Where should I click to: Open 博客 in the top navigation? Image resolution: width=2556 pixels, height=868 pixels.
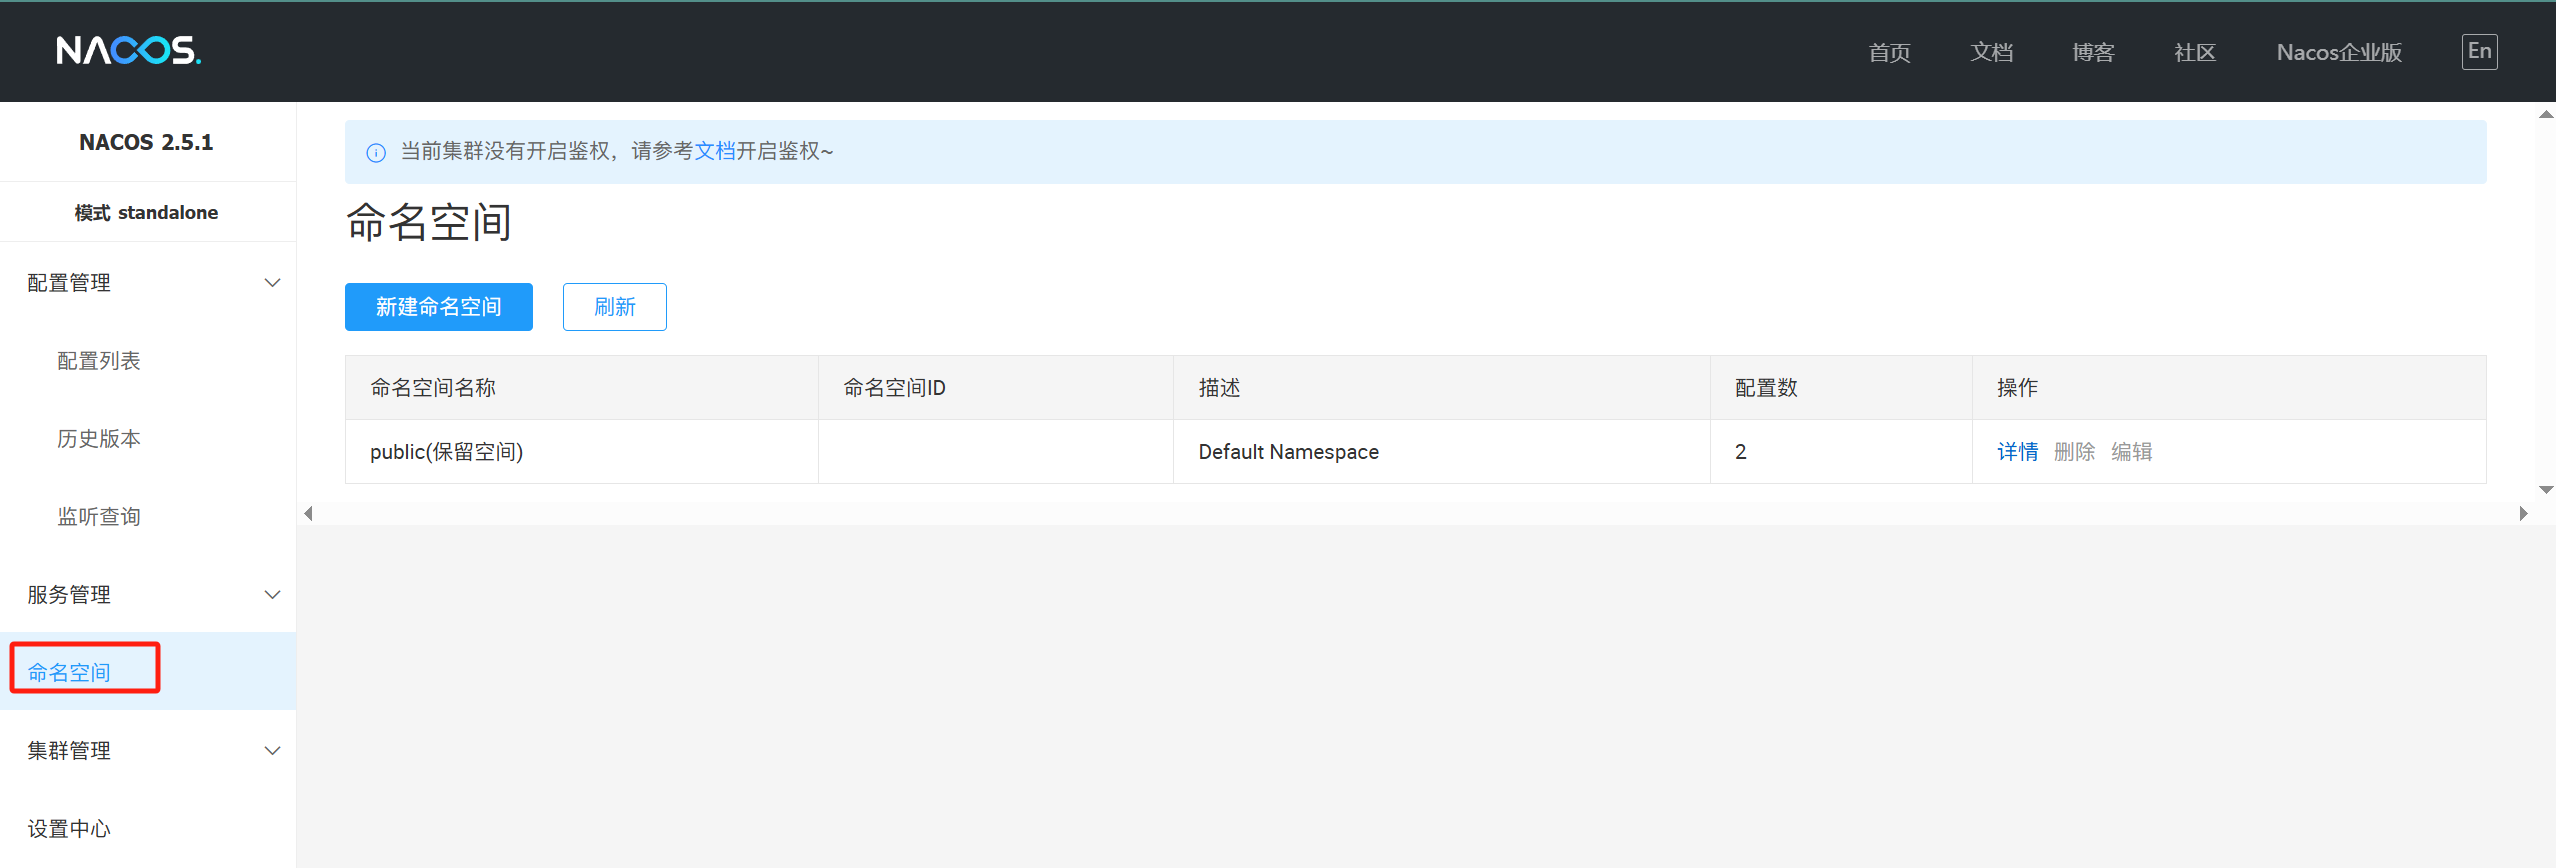(2093, 52)
